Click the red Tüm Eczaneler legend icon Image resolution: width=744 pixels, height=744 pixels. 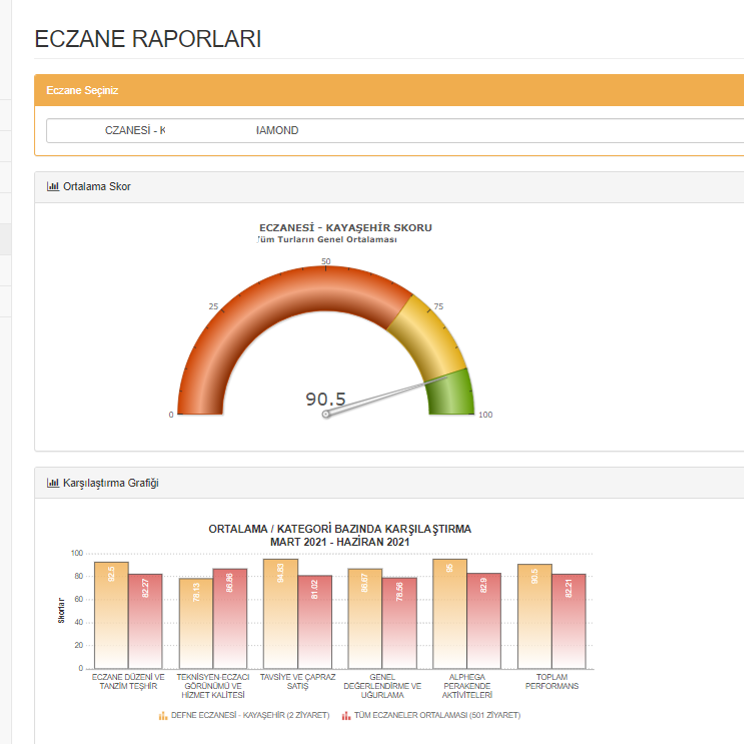point(346,715)
